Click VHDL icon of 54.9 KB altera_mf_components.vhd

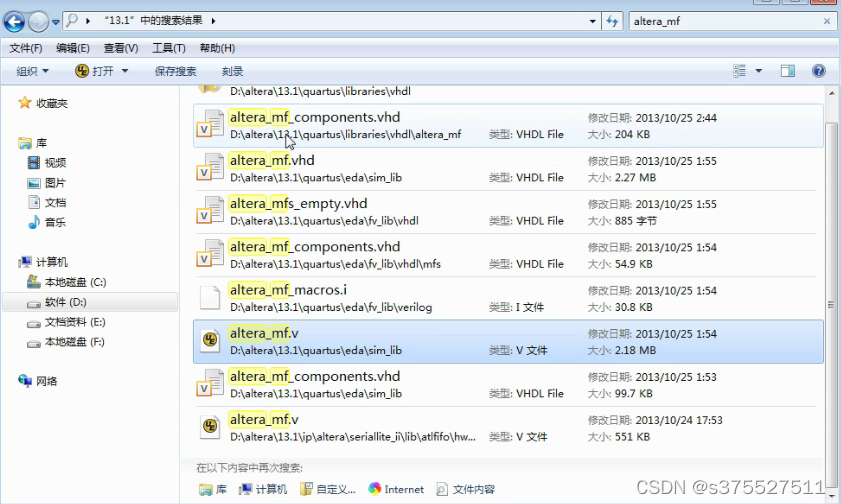coord(210,253)
